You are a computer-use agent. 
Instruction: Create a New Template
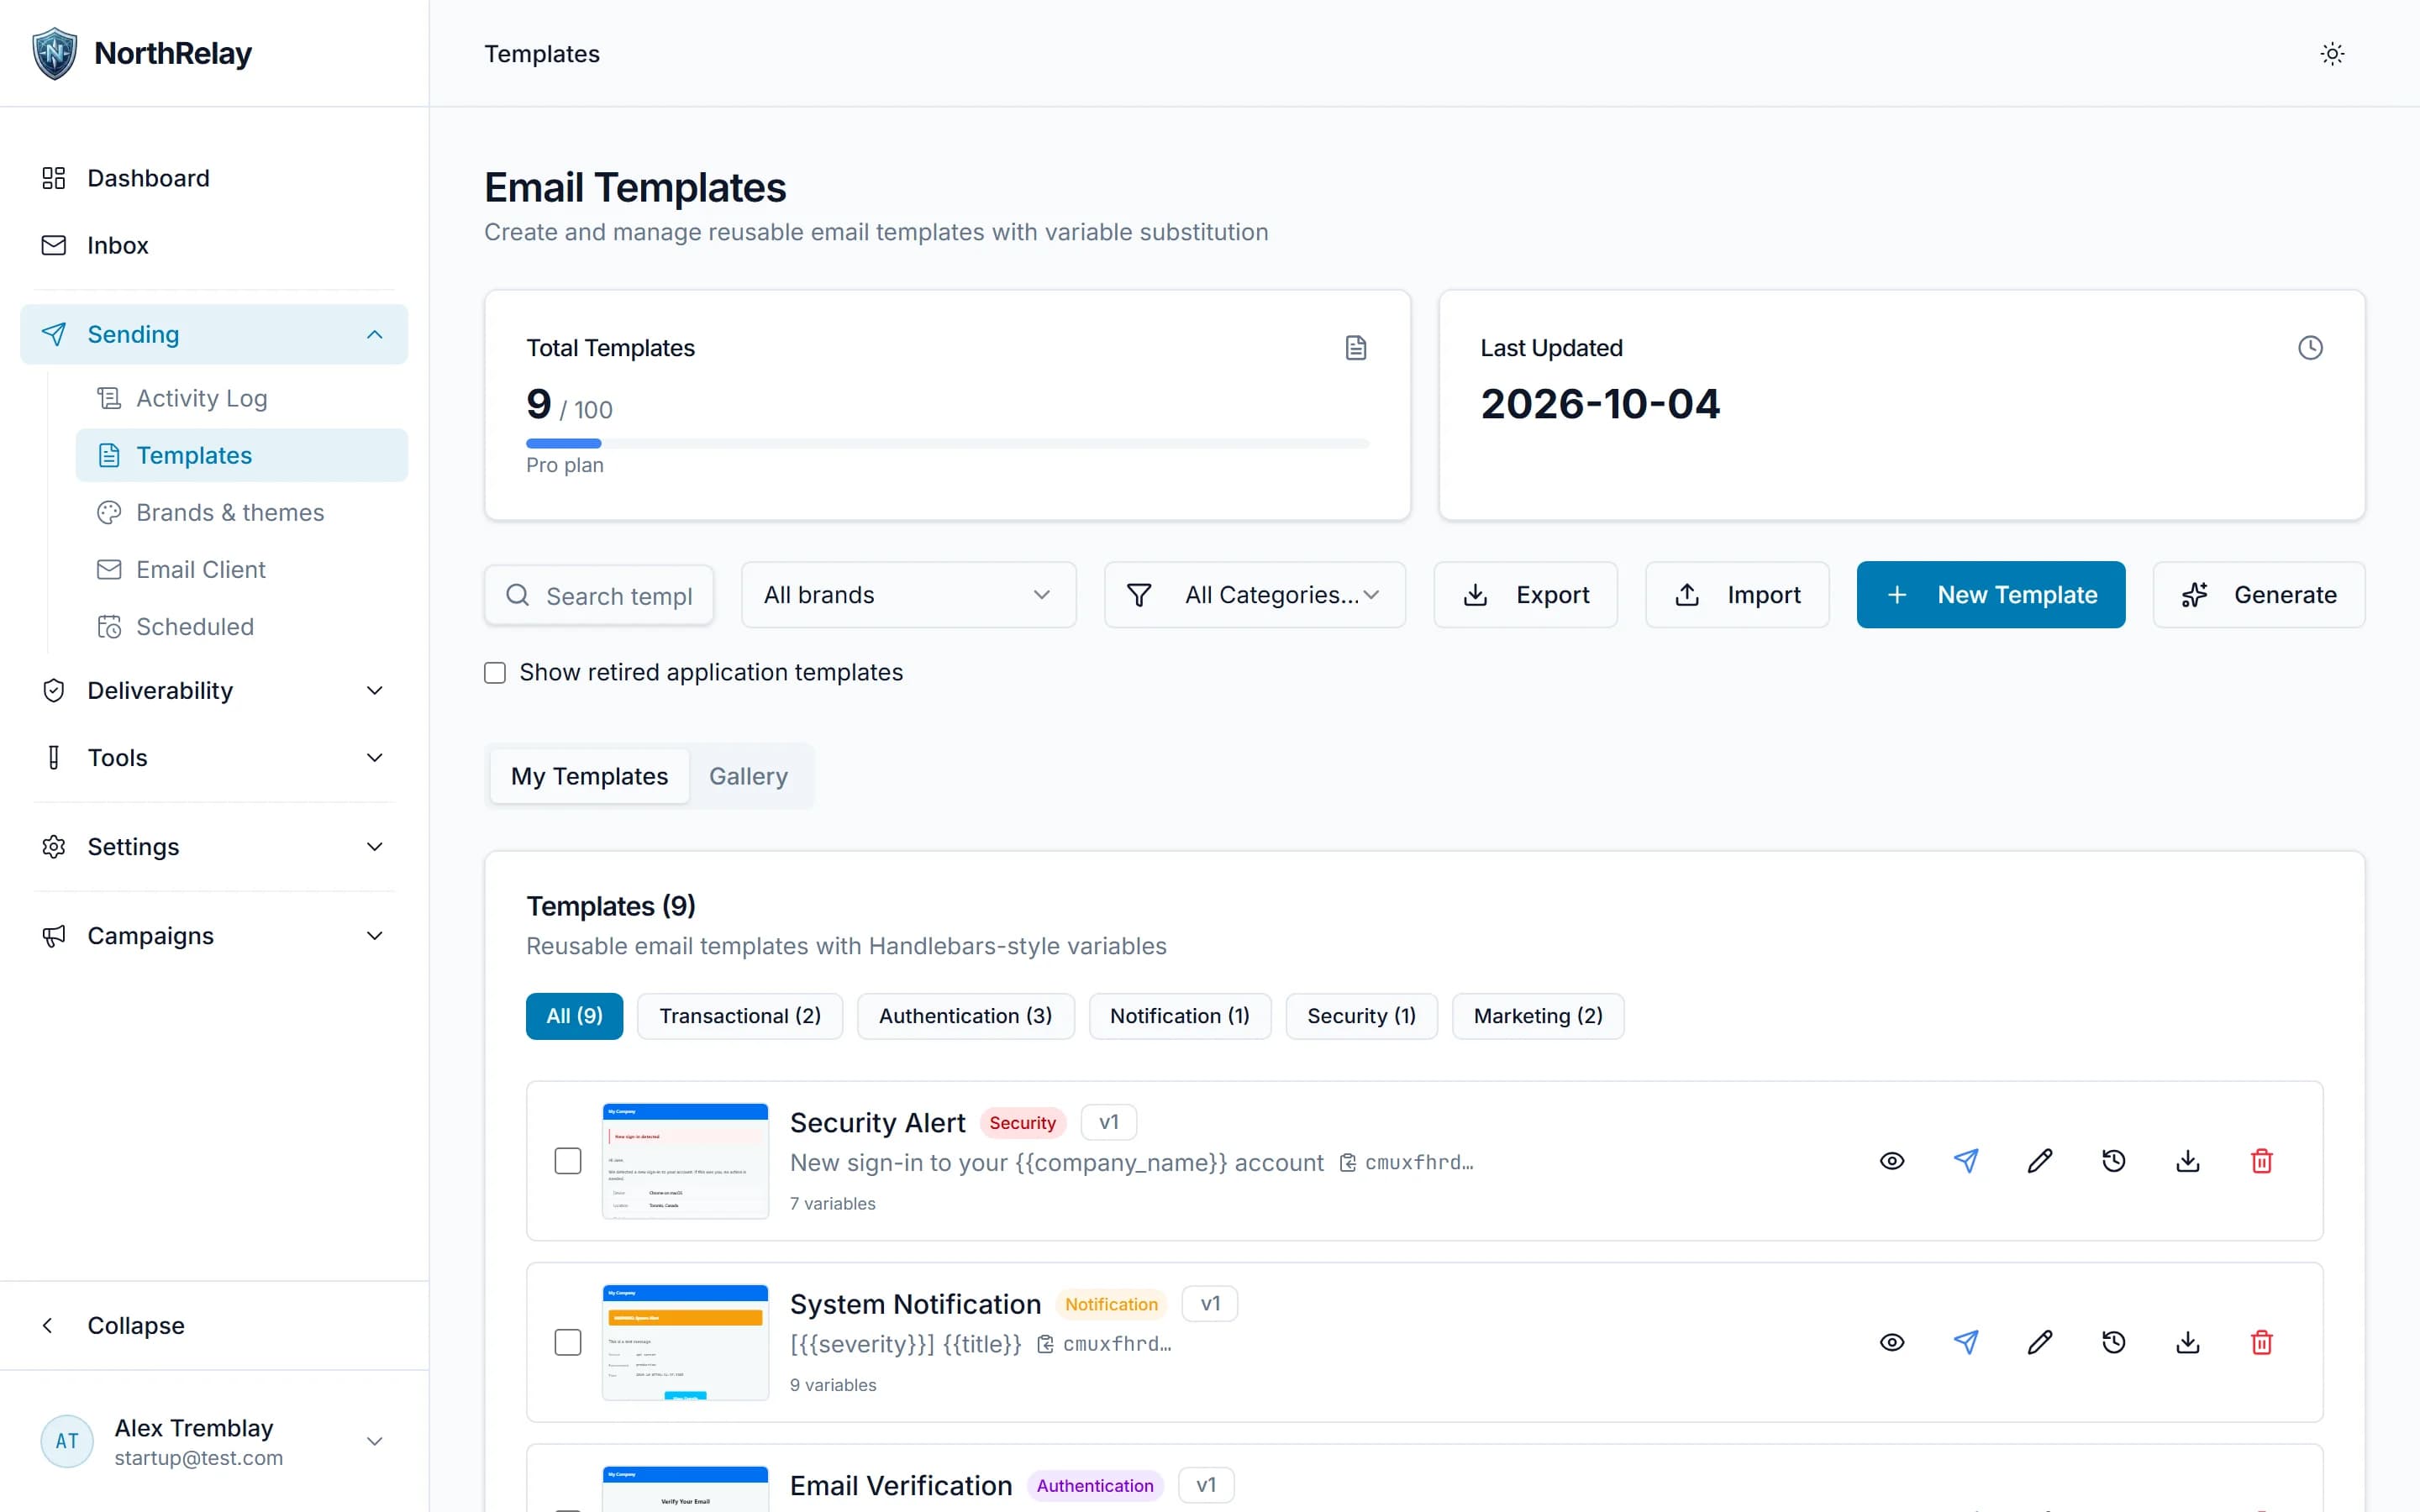point(1990,595)
